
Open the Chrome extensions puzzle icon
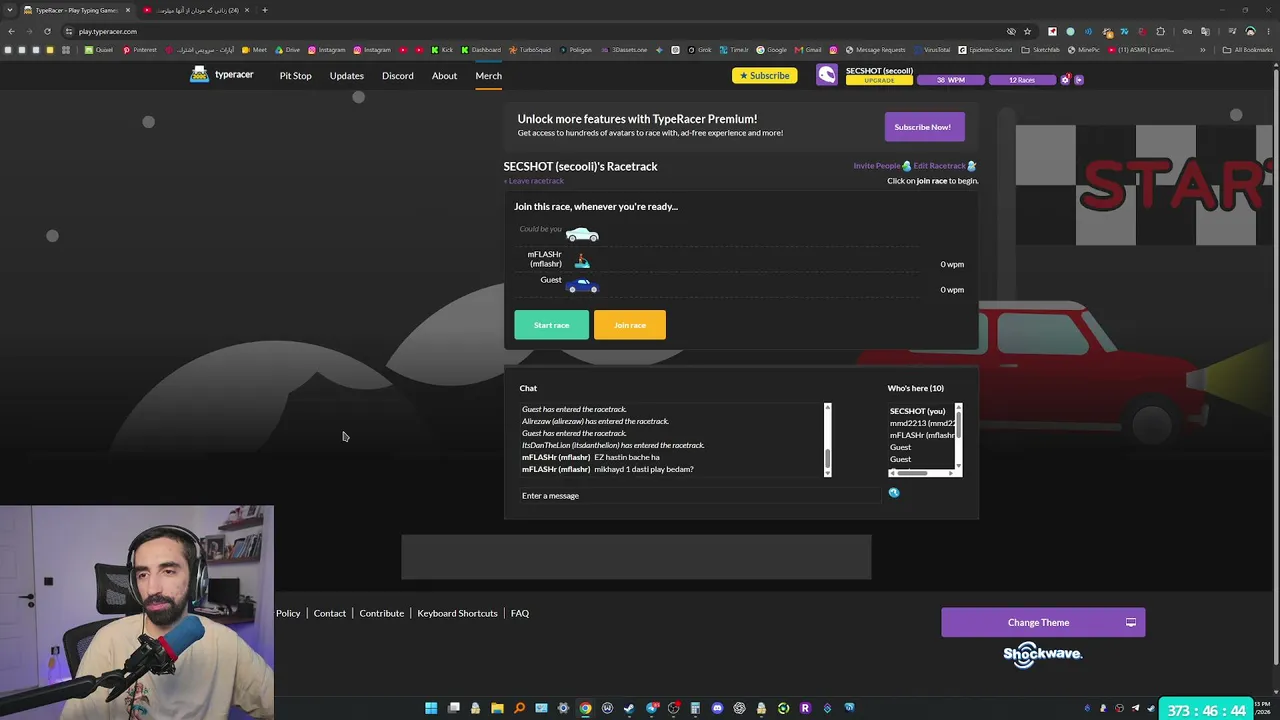click(1160, 31)
